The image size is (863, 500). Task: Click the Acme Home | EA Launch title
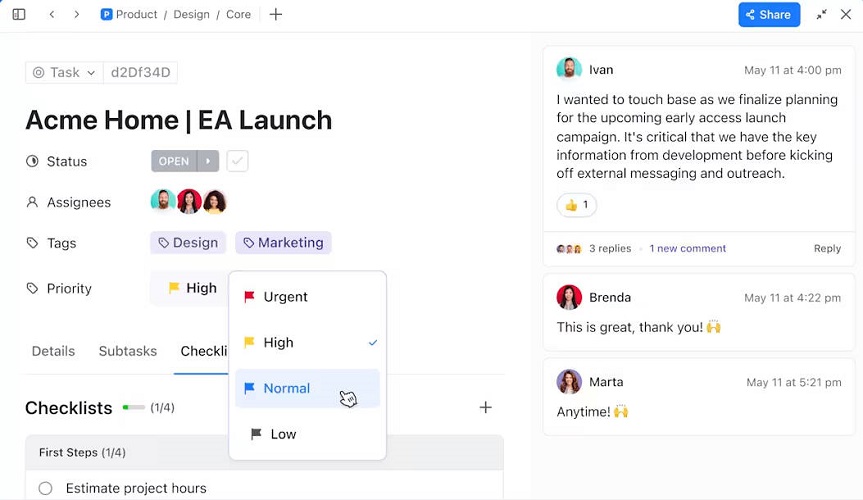point(179,120)
